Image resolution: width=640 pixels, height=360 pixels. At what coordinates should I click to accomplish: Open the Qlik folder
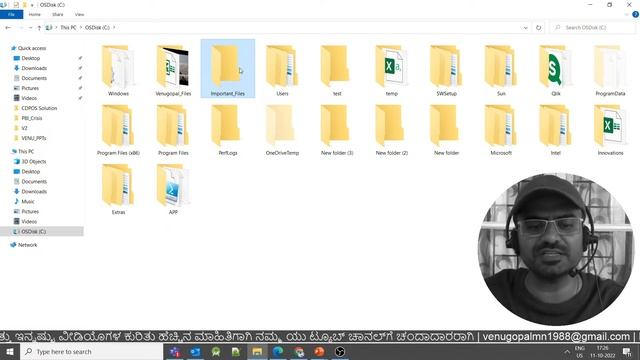pyautogui.click(x=556, y=69)
